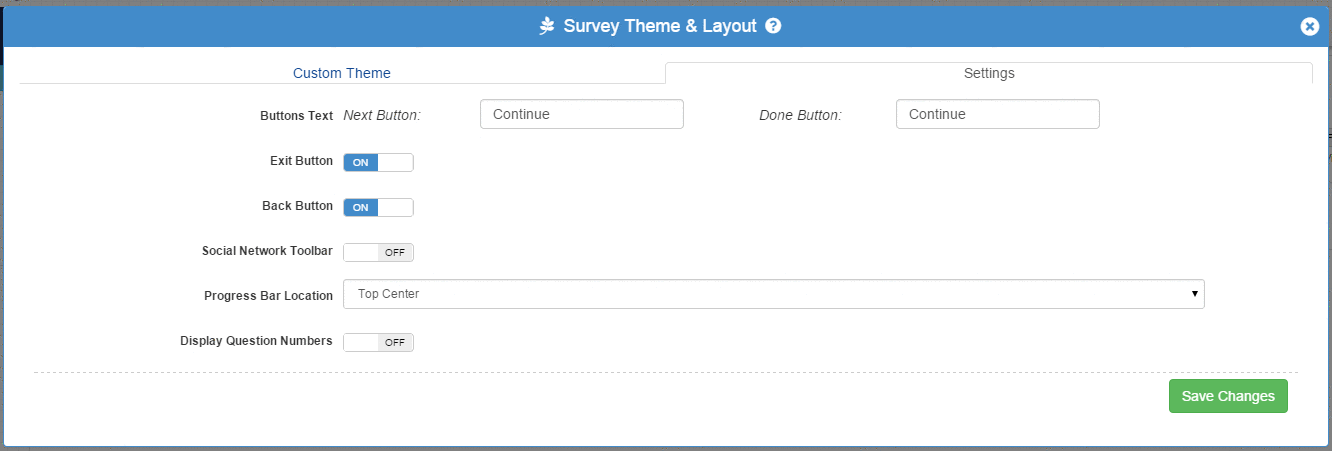
Task: Select the Settings tab
Action: tap(989, 73)
